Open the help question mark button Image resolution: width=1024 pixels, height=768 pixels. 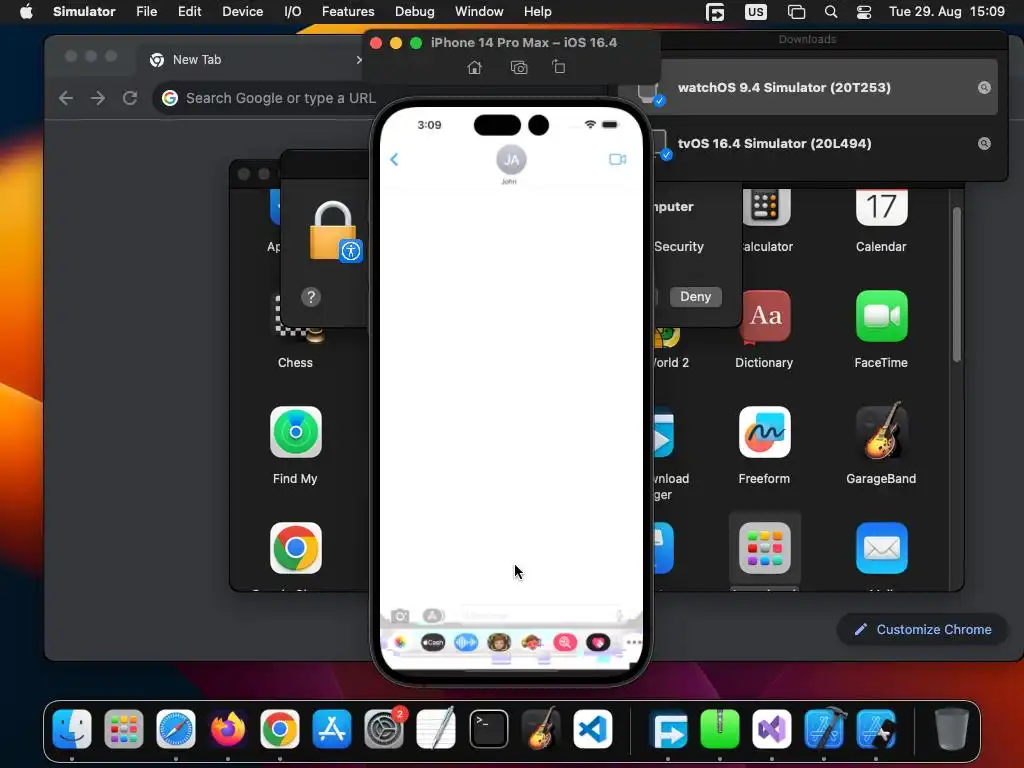(311, 297)
